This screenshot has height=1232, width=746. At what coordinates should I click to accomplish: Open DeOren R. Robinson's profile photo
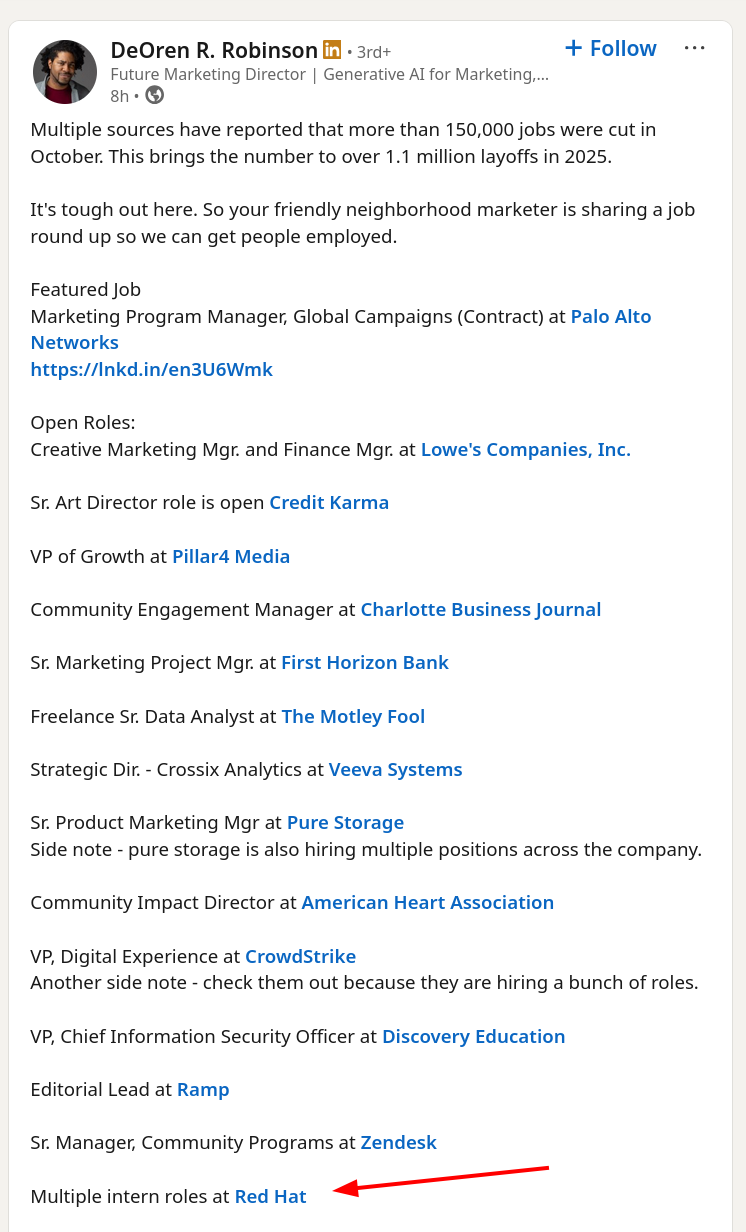65,72
